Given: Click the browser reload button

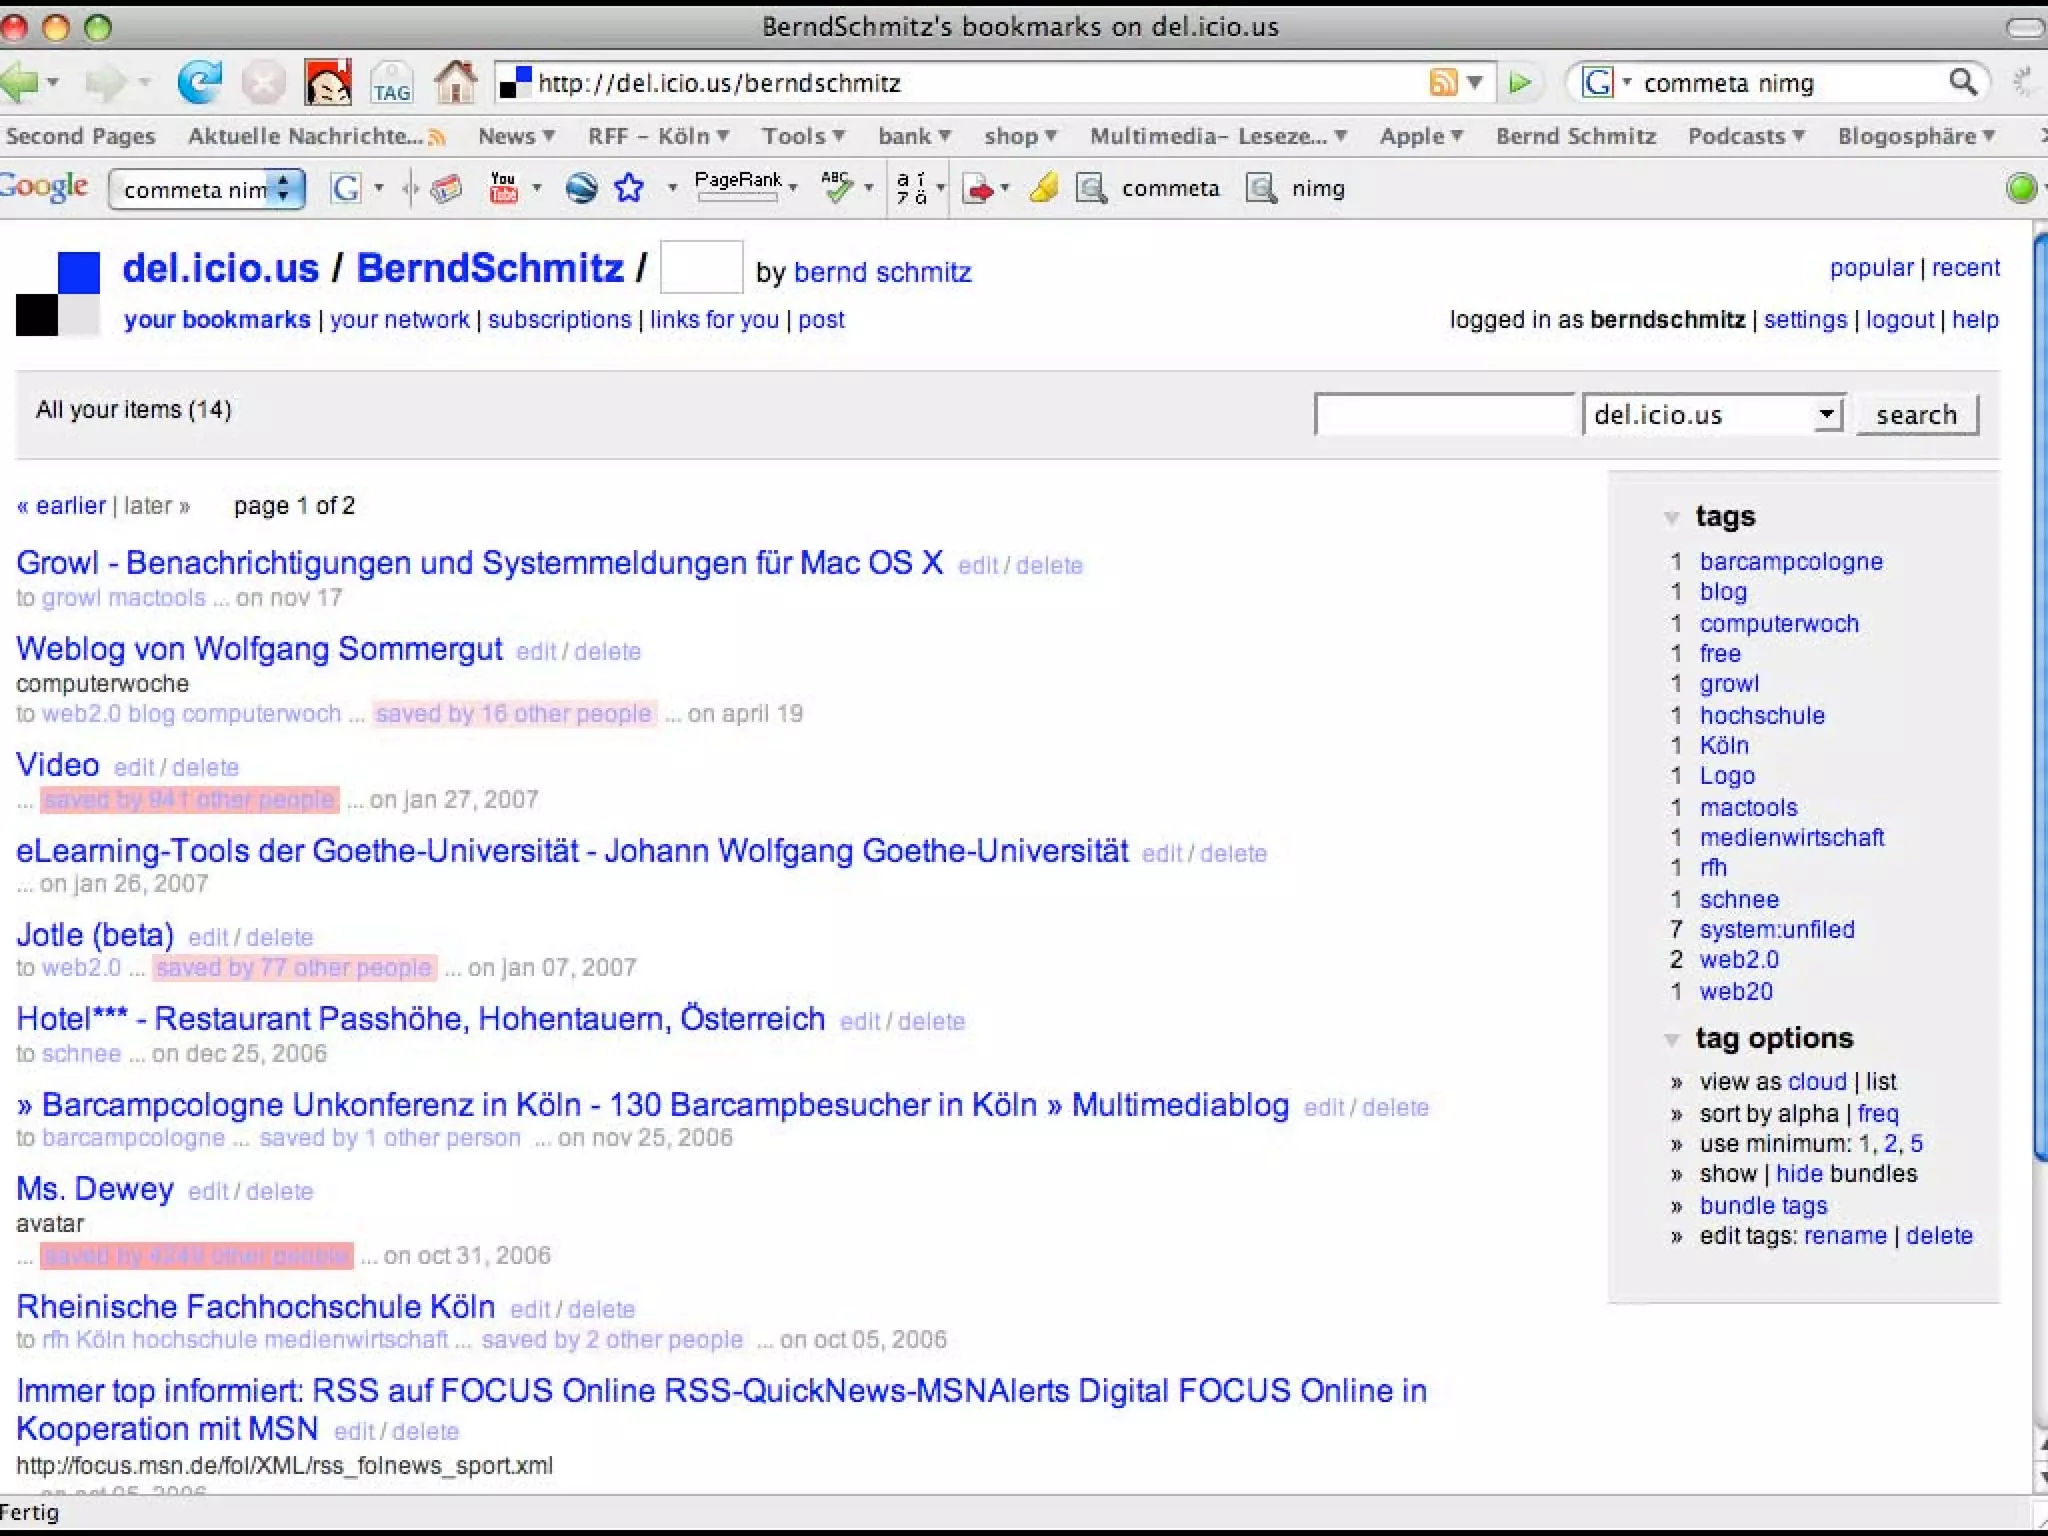Looking at the screenshot, I should point(199,82).
